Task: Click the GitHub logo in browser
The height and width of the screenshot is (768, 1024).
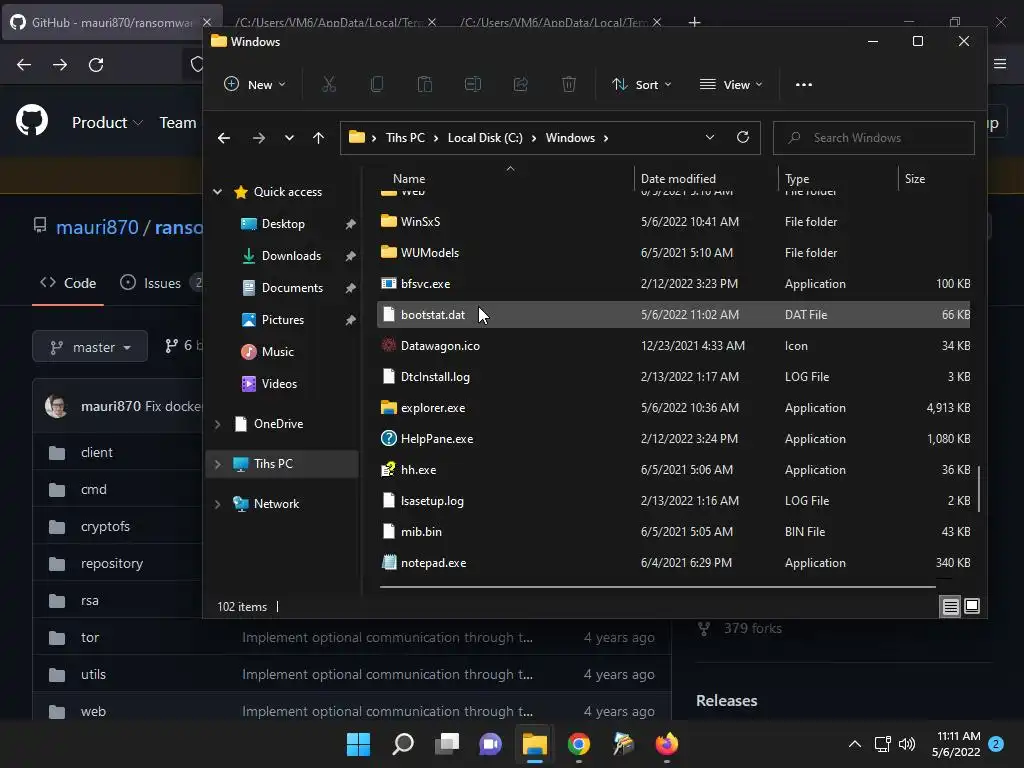Action: (32, 121)
